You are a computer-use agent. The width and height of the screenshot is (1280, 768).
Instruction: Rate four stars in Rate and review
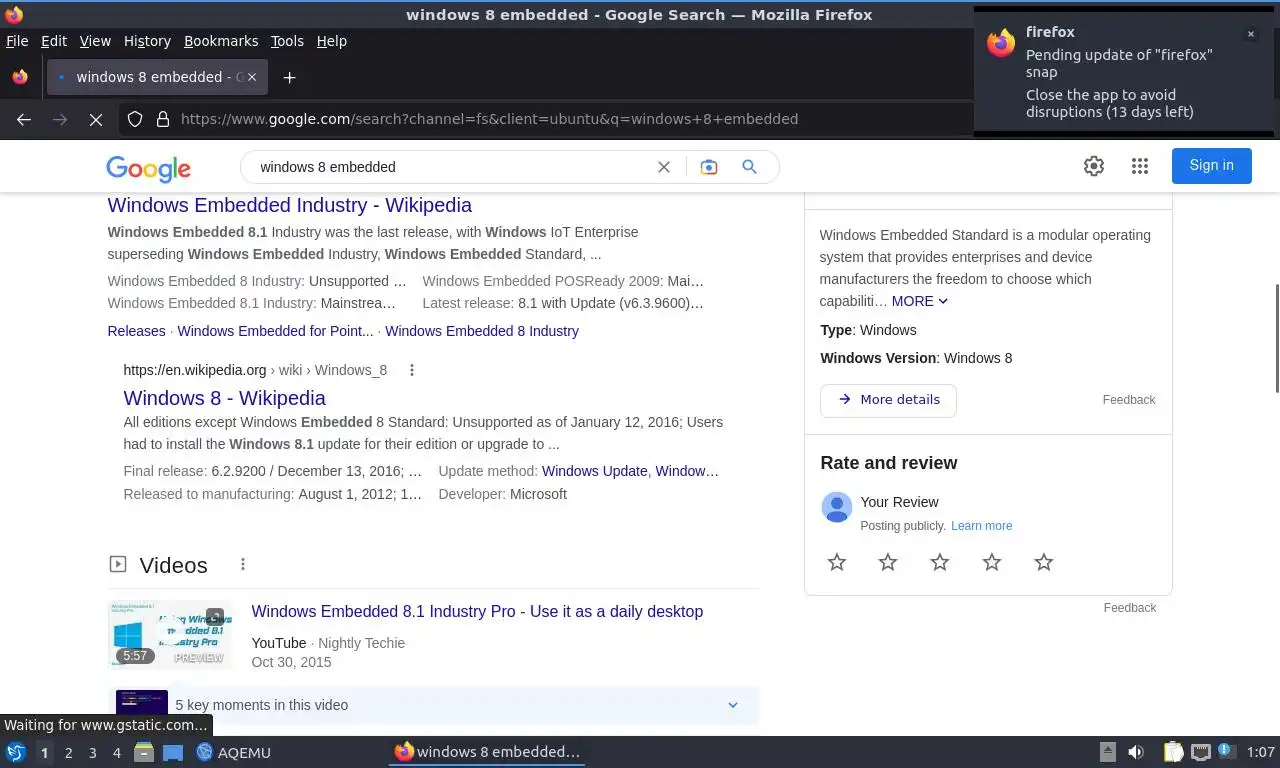992,562
